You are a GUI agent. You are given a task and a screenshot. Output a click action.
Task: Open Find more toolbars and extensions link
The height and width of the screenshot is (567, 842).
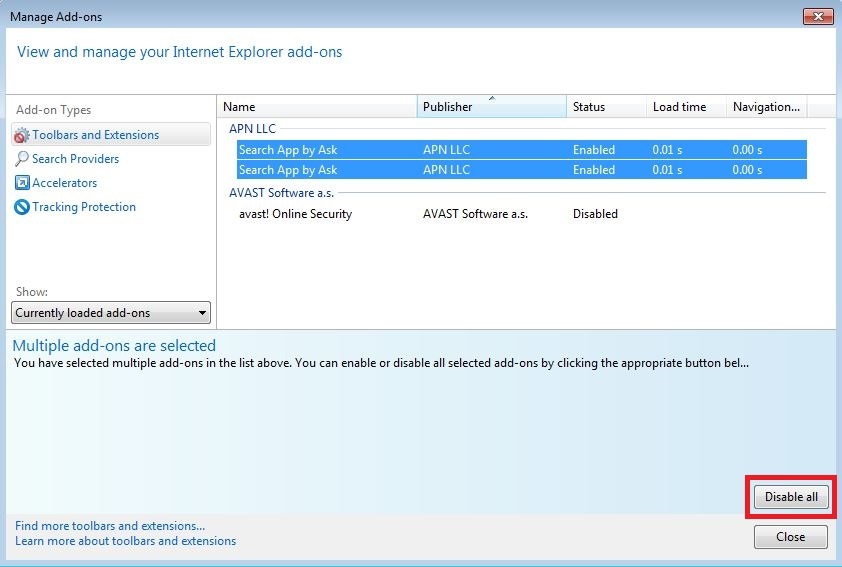[x=110, y=526]
